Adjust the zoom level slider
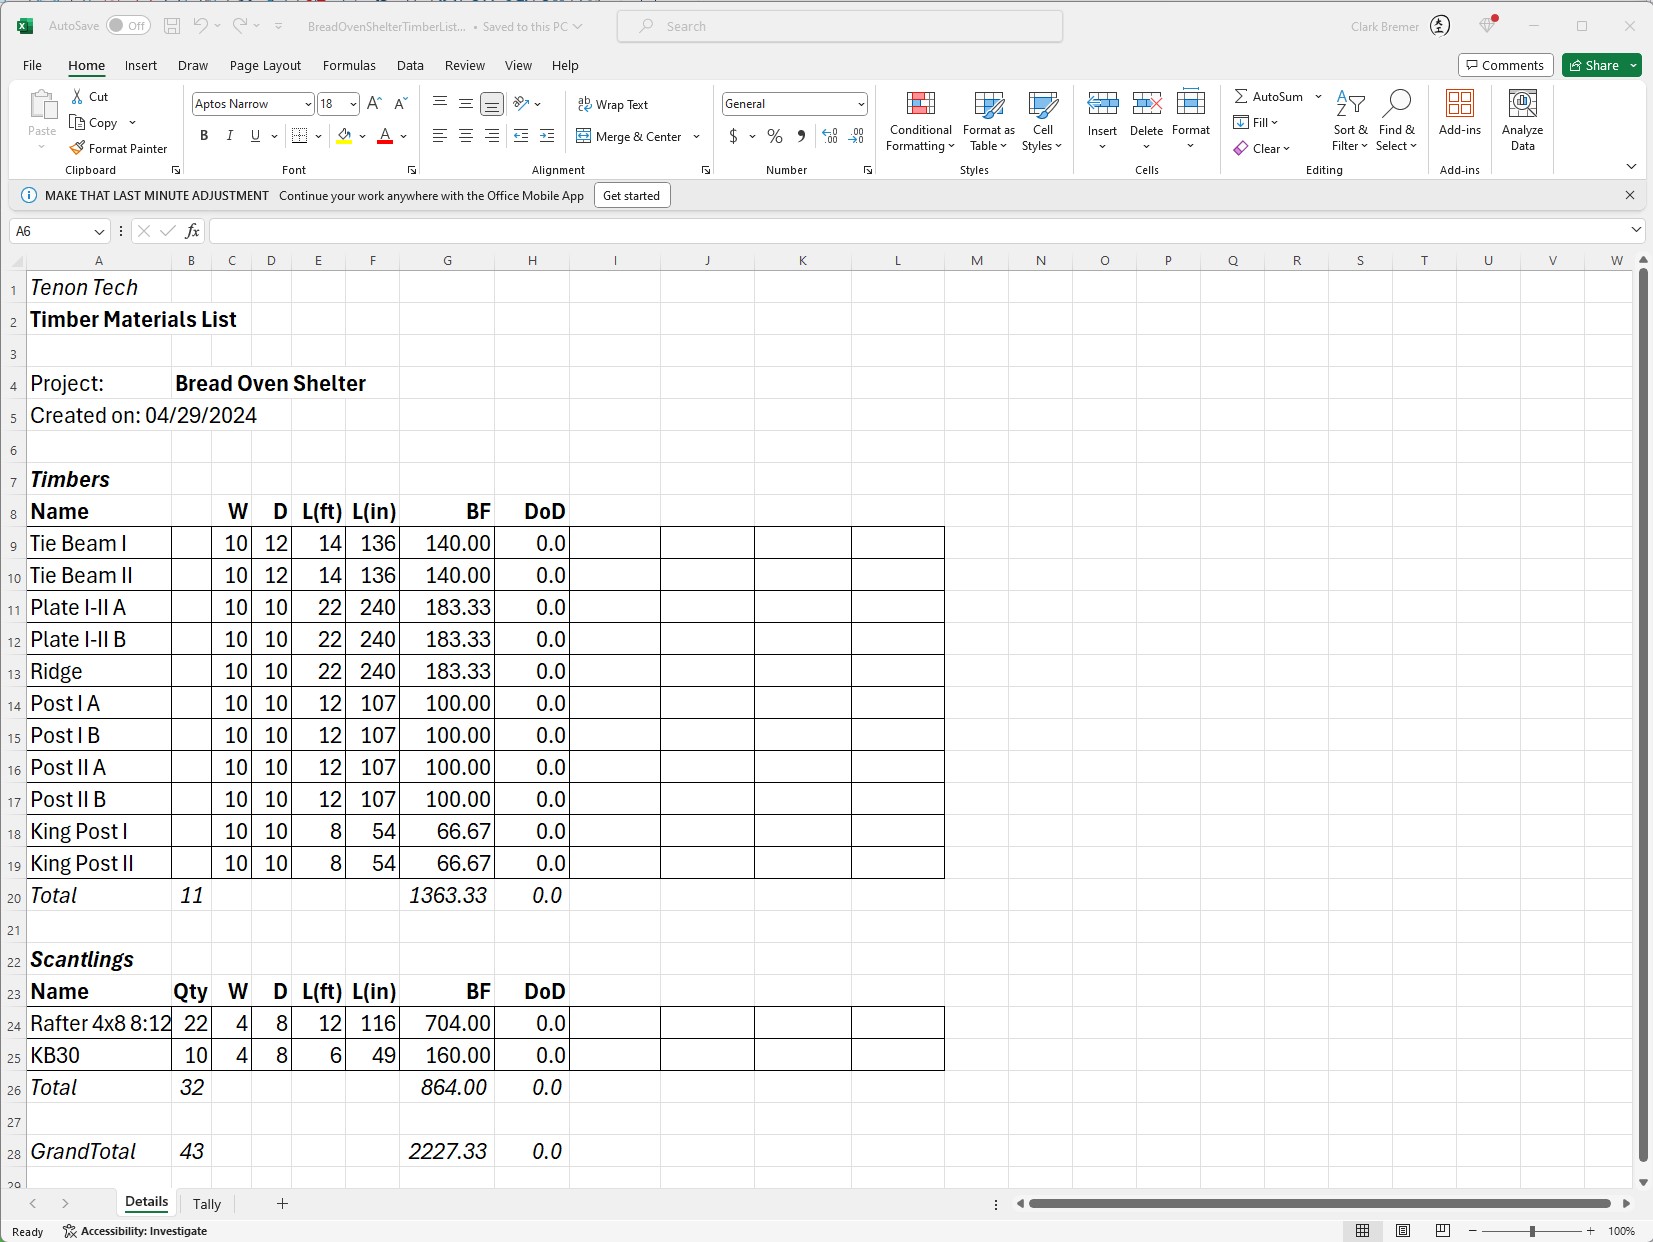The width and height of the screenshot is (1653, 1242). tap(1531, 1231)
